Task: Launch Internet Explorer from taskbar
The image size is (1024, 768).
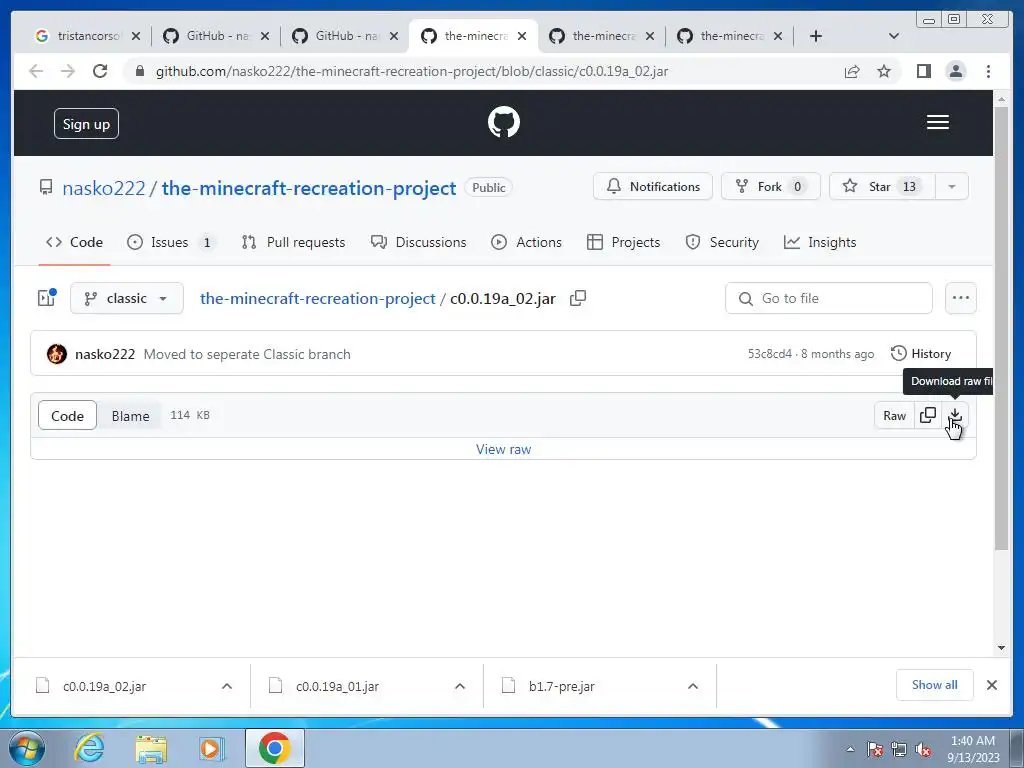Action: [x=89, y=748]
